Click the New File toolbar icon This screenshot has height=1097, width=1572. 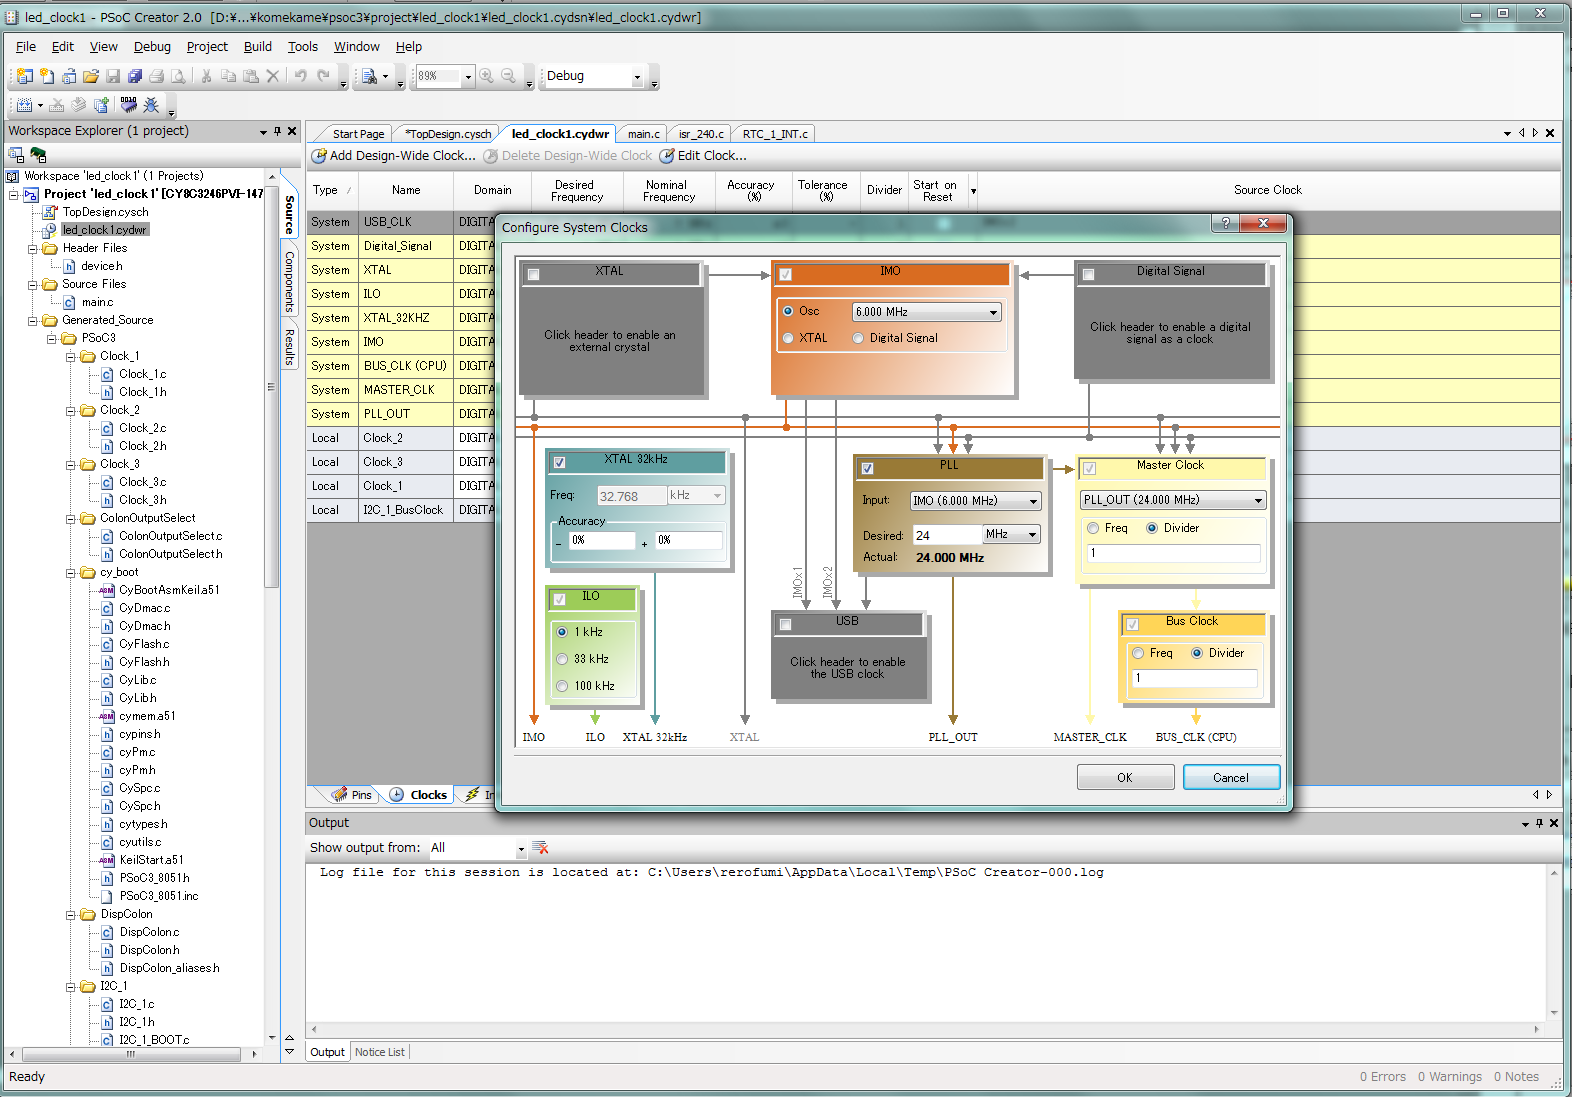[x=47, y=76]
